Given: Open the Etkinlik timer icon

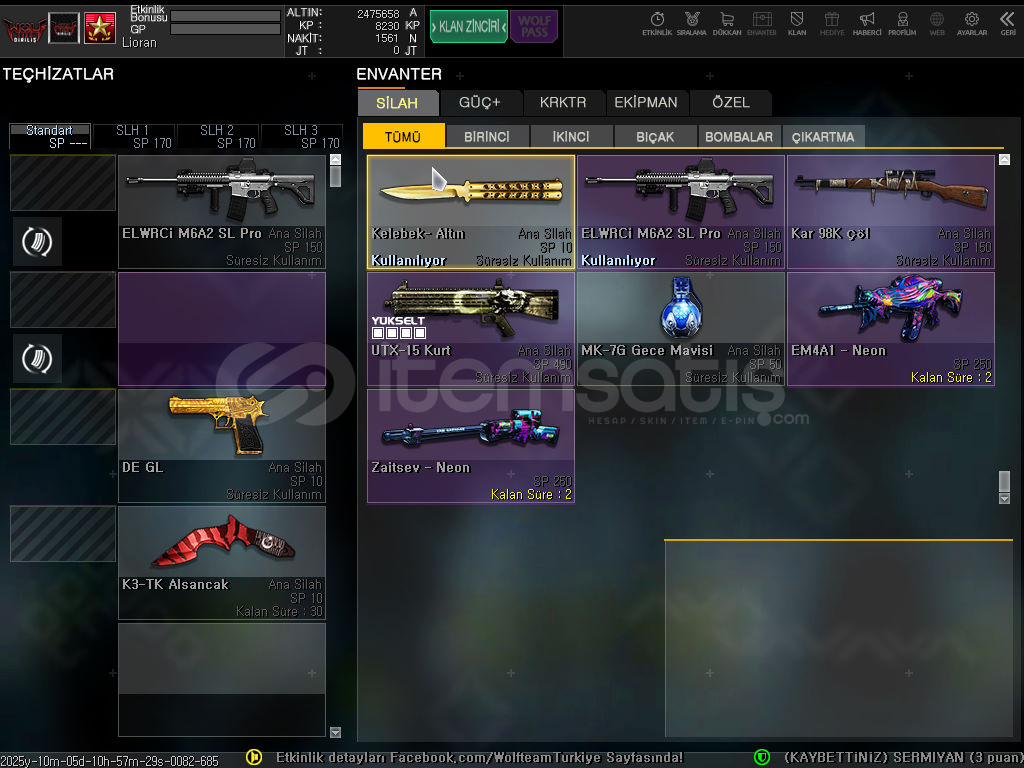Looking at the screenshot, I should 657,23.
